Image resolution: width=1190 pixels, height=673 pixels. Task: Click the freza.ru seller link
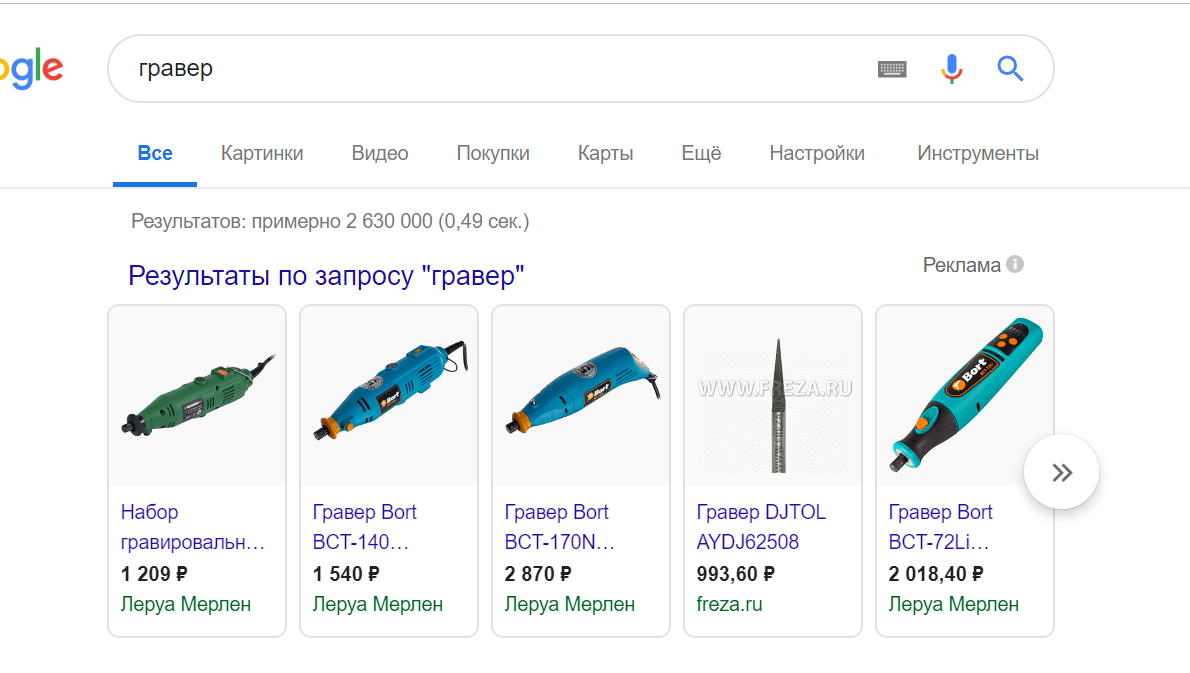(x=729, y=605)
